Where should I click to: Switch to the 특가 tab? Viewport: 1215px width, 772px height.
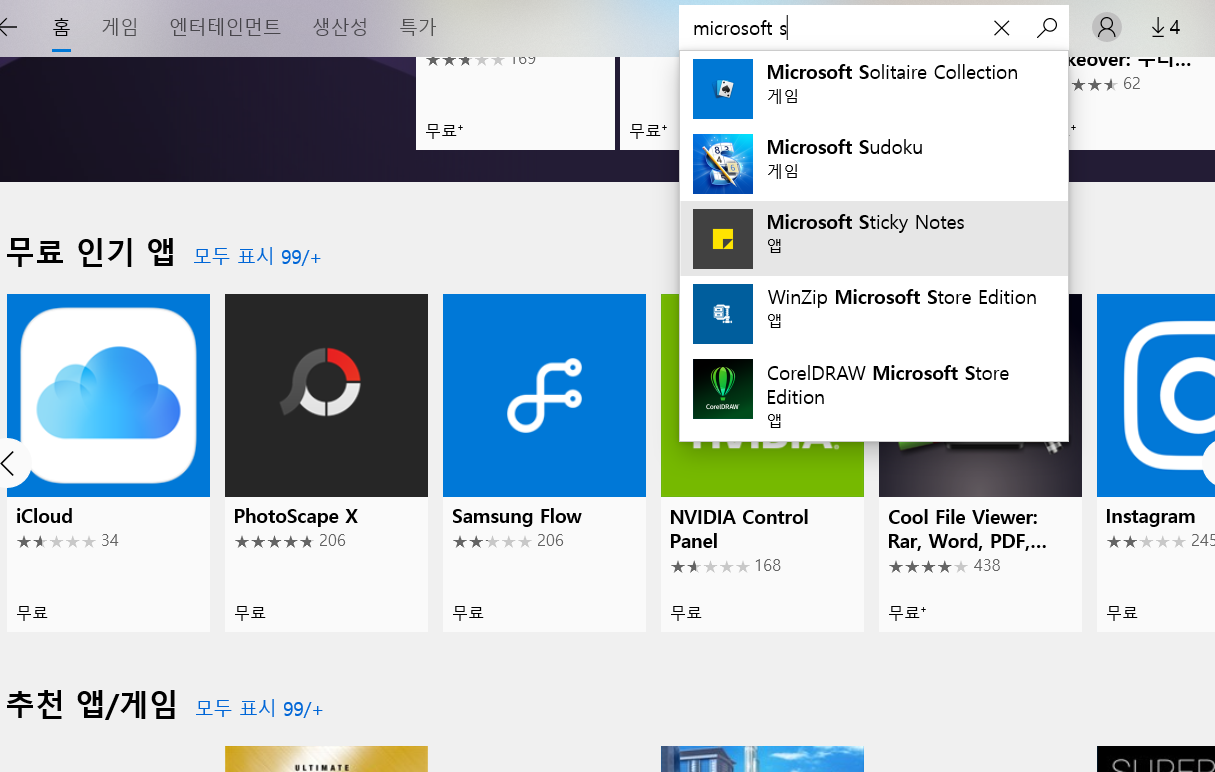418,27
